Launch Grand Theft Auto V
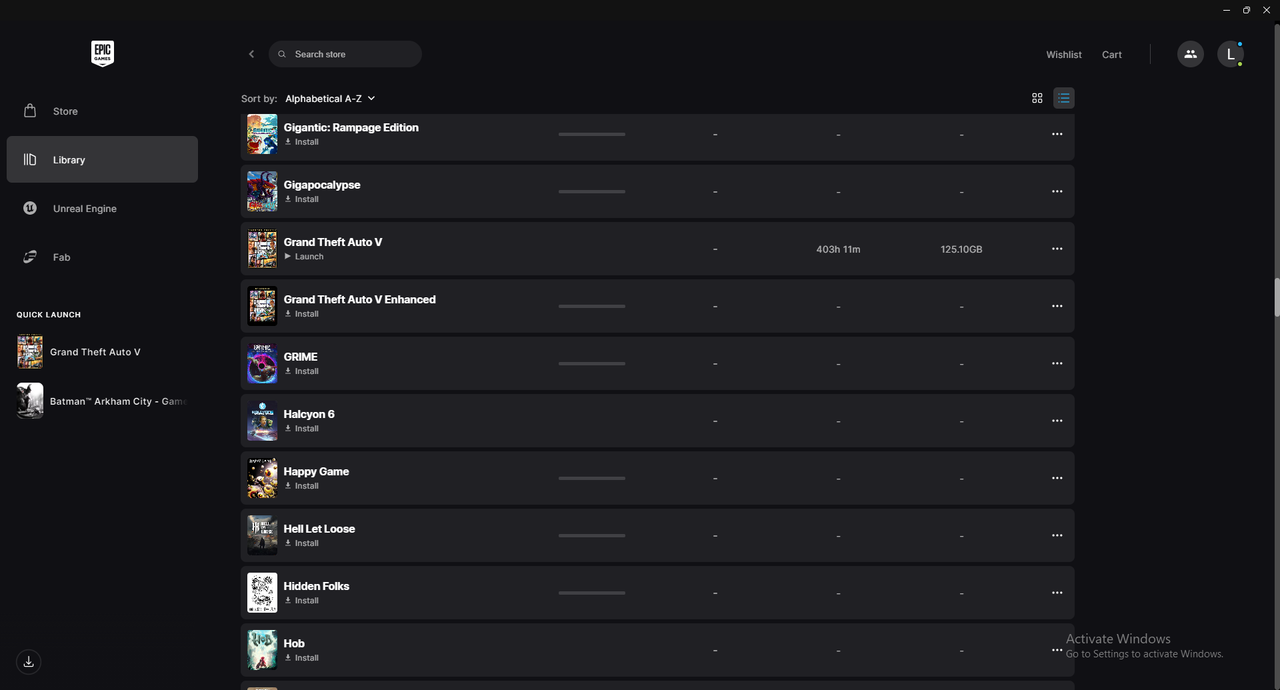Image resolution: width=1280 pixels, height=690 pixels. tap(304, 257)
